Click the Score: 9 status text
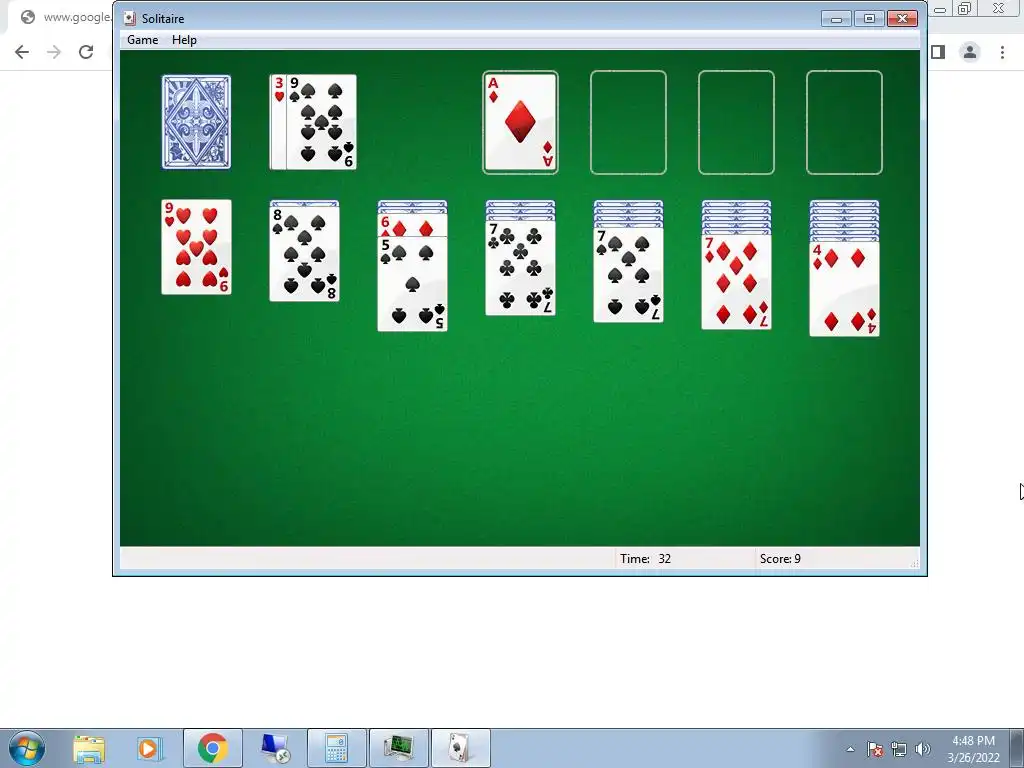The width and height of the screenshot is (1024, 768). (x=780, y=559)
